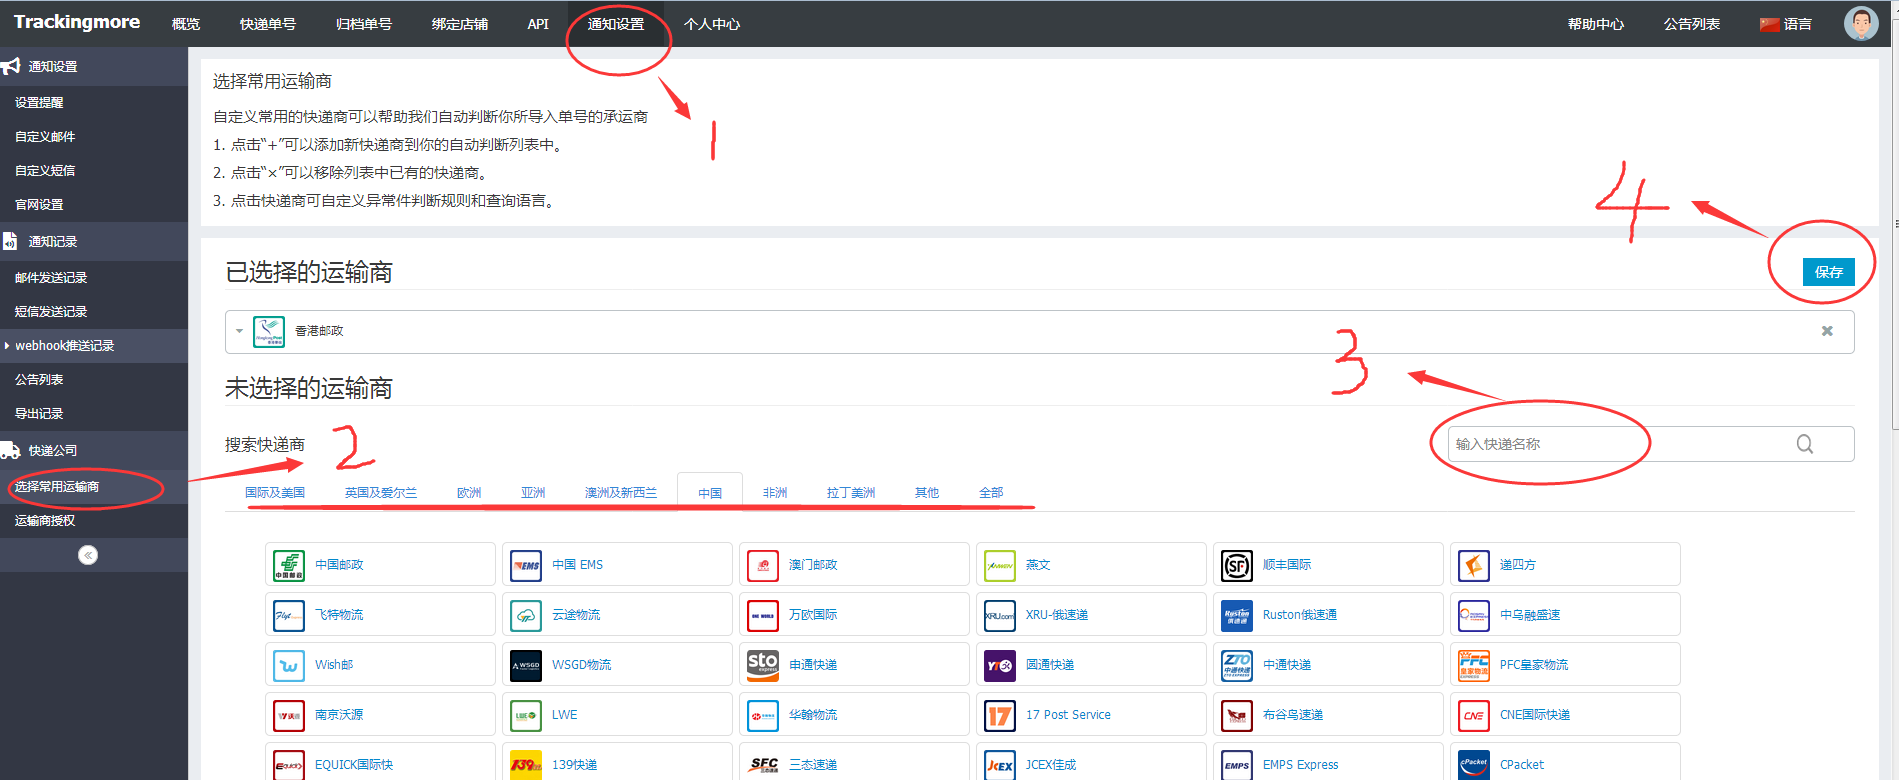Image resolution: width=1899 pixels, height=780 pixels.
Task: Click the 保存 save button
Action: [x=1829, y=272]
